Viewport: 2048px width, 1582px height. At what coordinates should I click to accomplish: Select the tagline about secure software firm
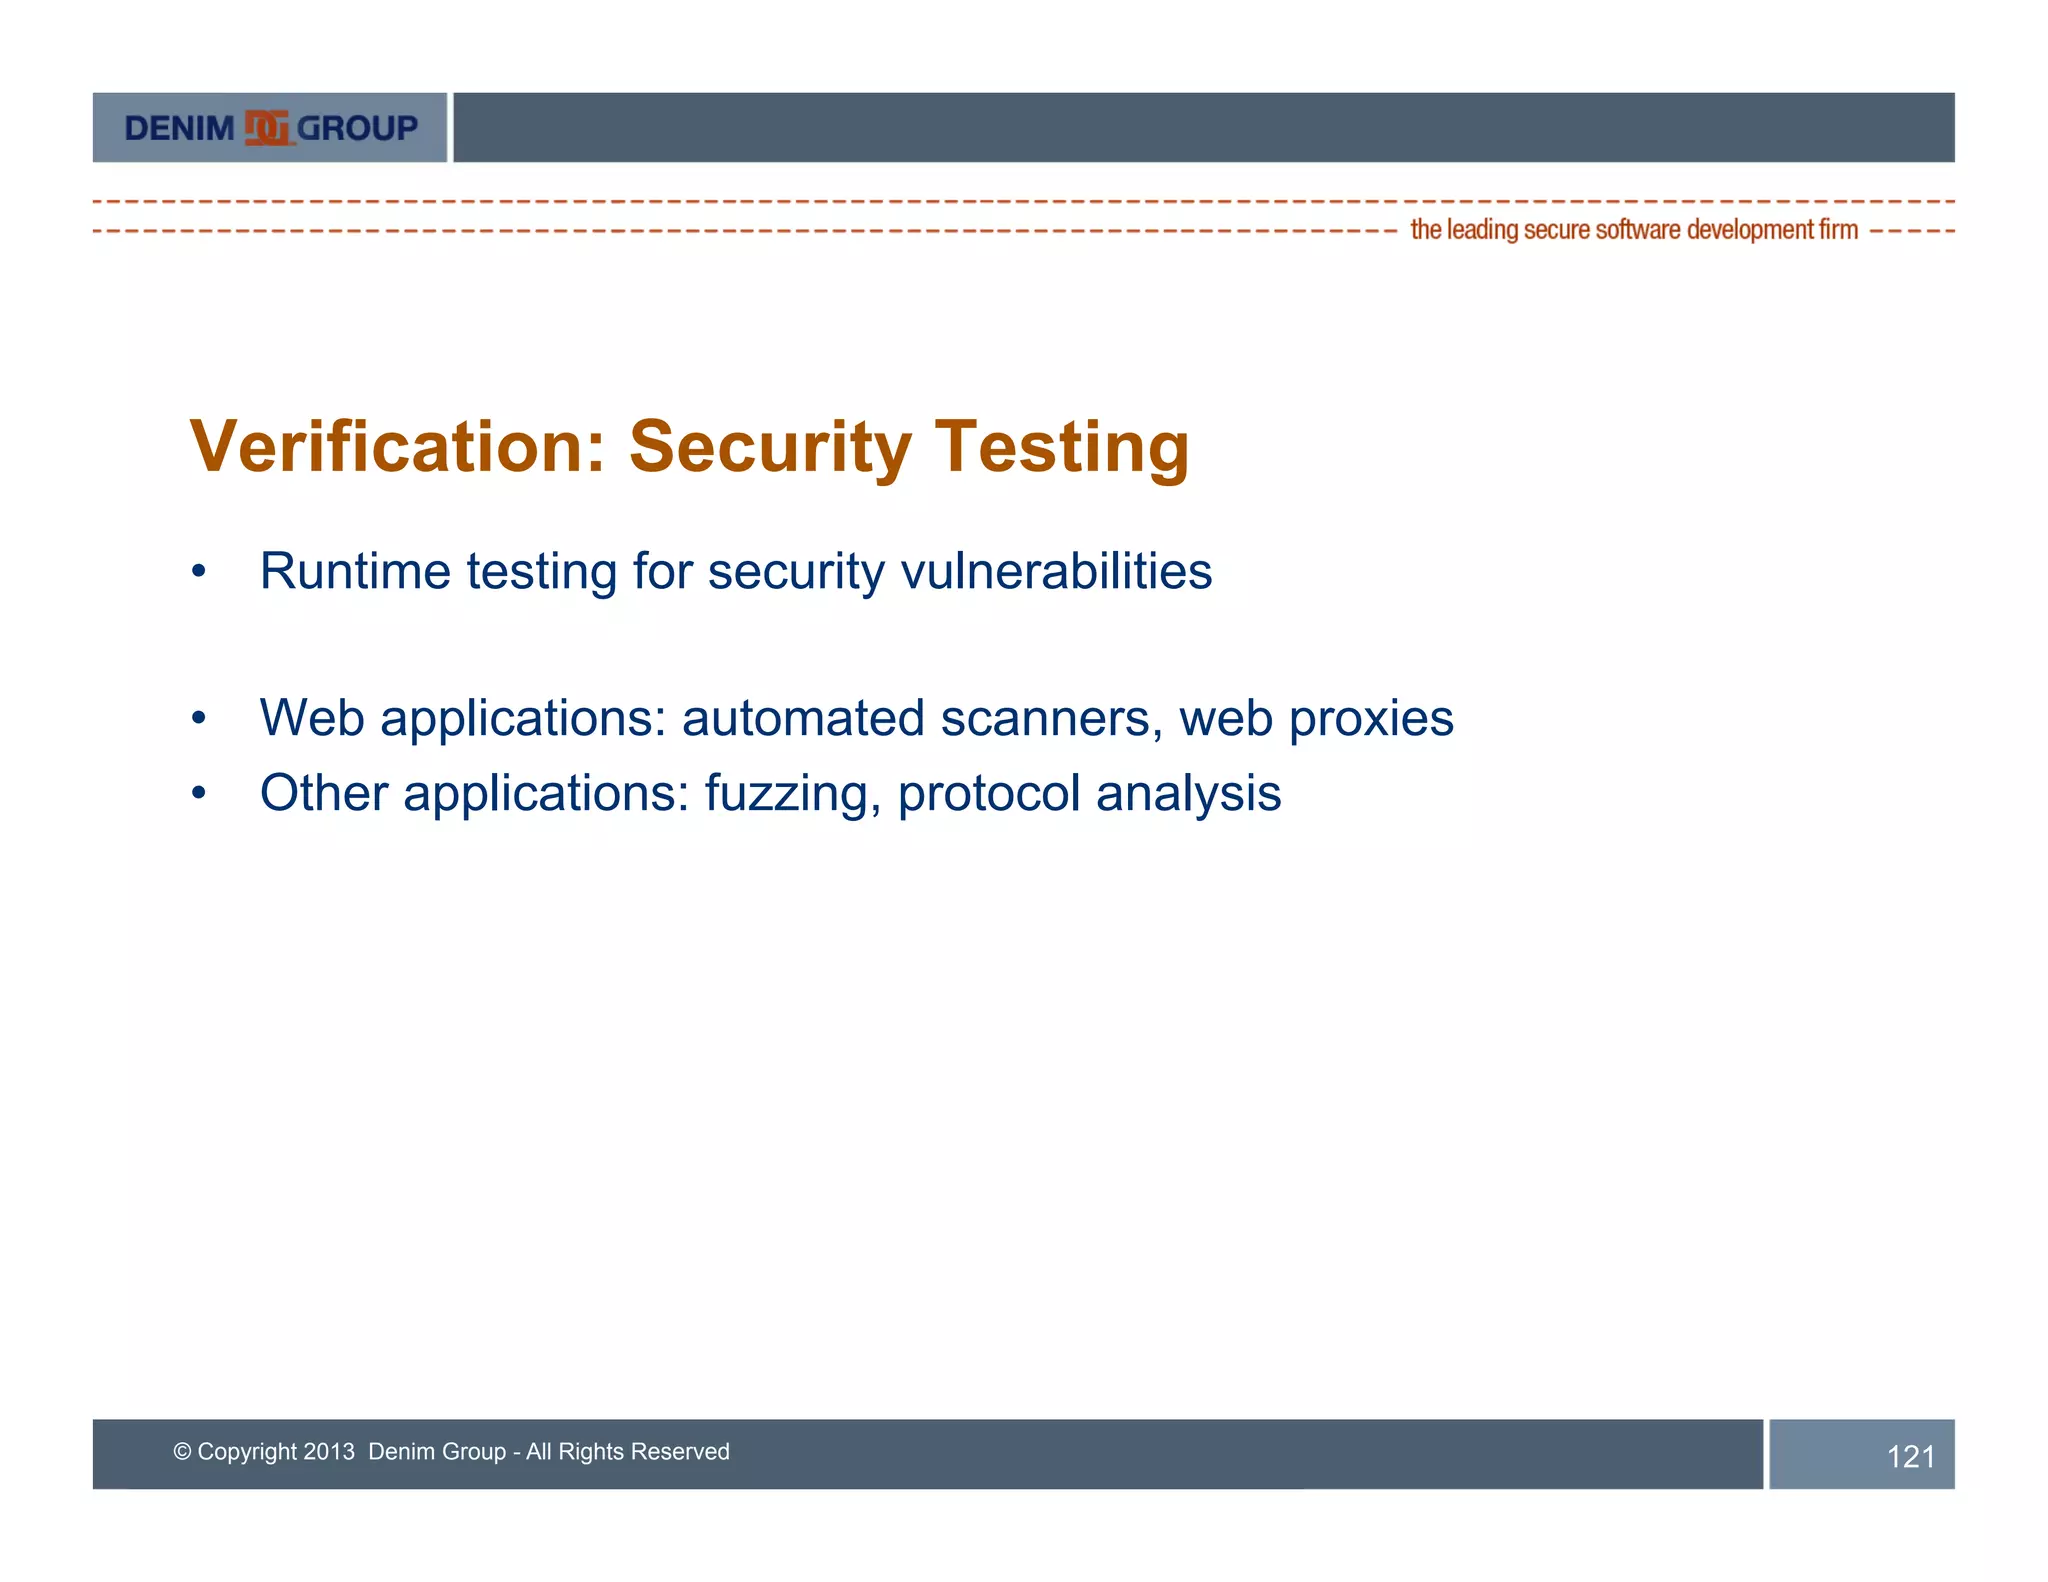tap(1633, 230)
